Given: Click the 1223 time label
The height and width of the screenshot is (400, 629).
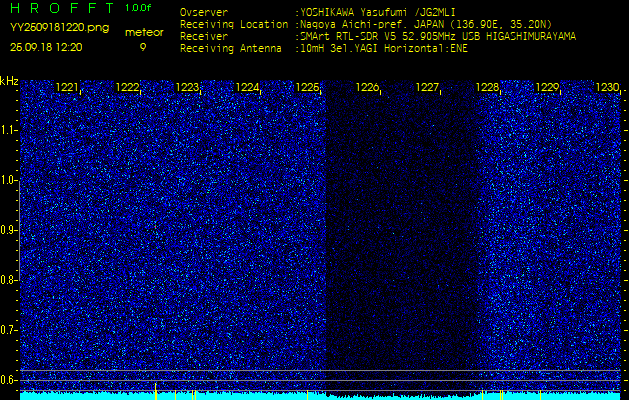Looking at the screenshot, I should pos(187,87).
